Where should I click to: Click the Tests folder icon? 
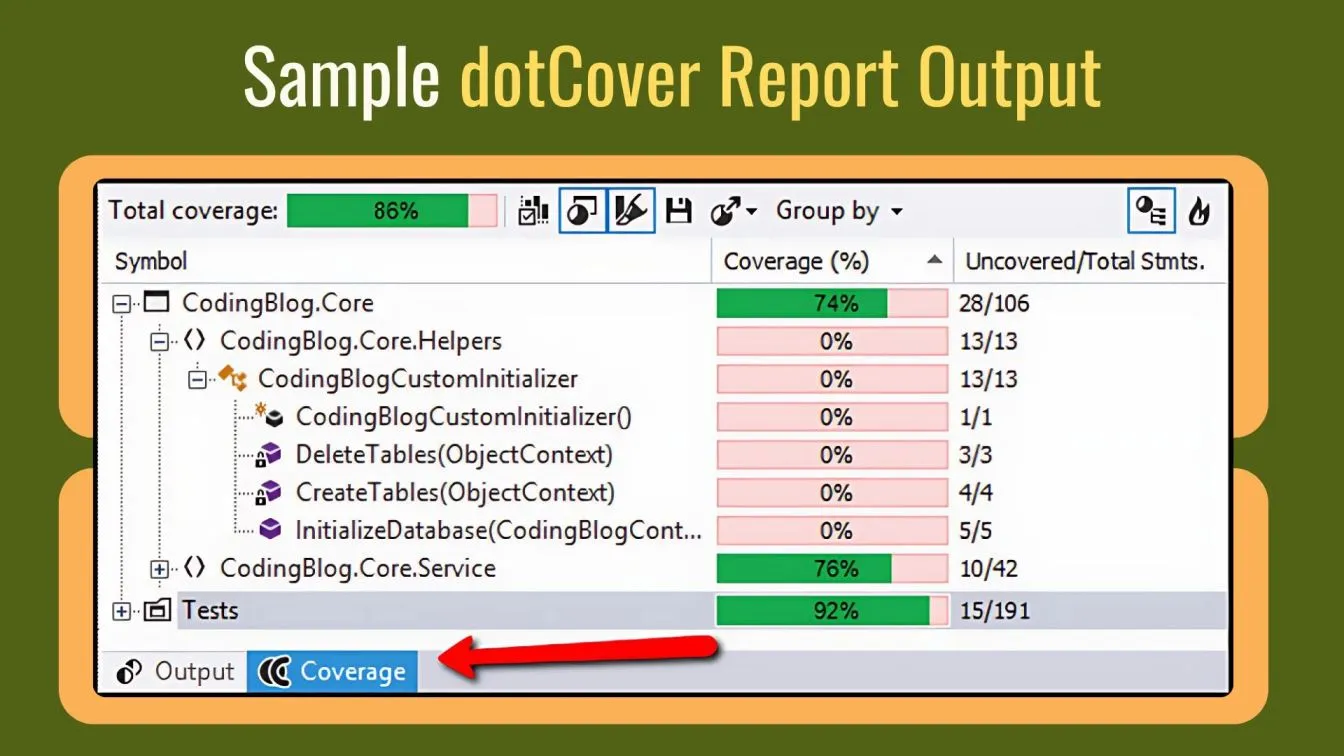(157, 610)
